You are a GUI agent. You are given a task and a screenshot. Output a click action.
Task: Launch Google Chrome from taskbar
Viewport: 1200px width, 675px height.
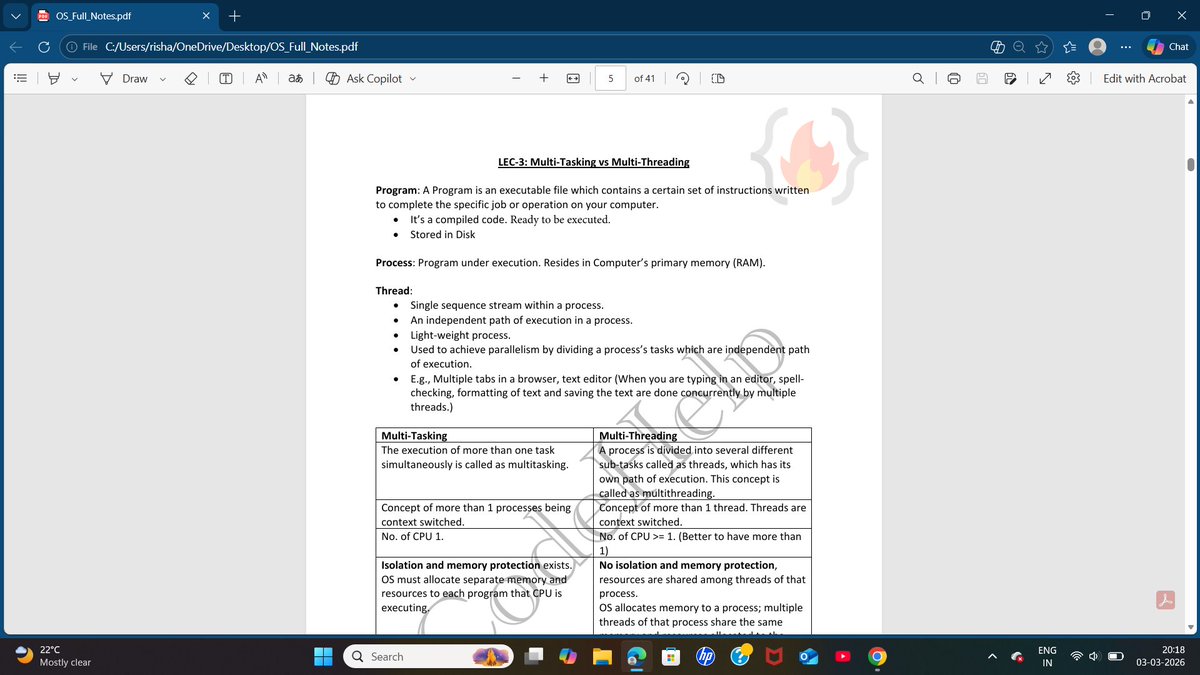pos(876,656)
